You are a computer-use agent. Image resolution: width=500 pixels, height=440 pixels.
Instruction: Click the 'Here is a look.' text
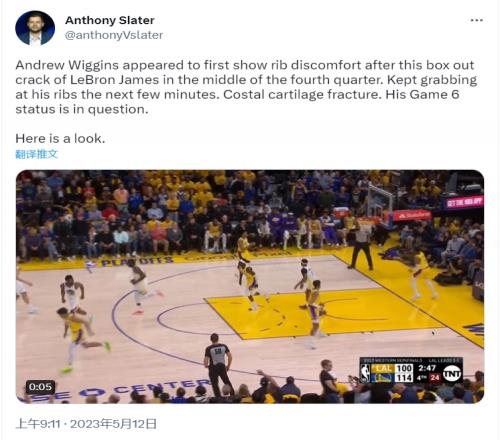[60, 139]
